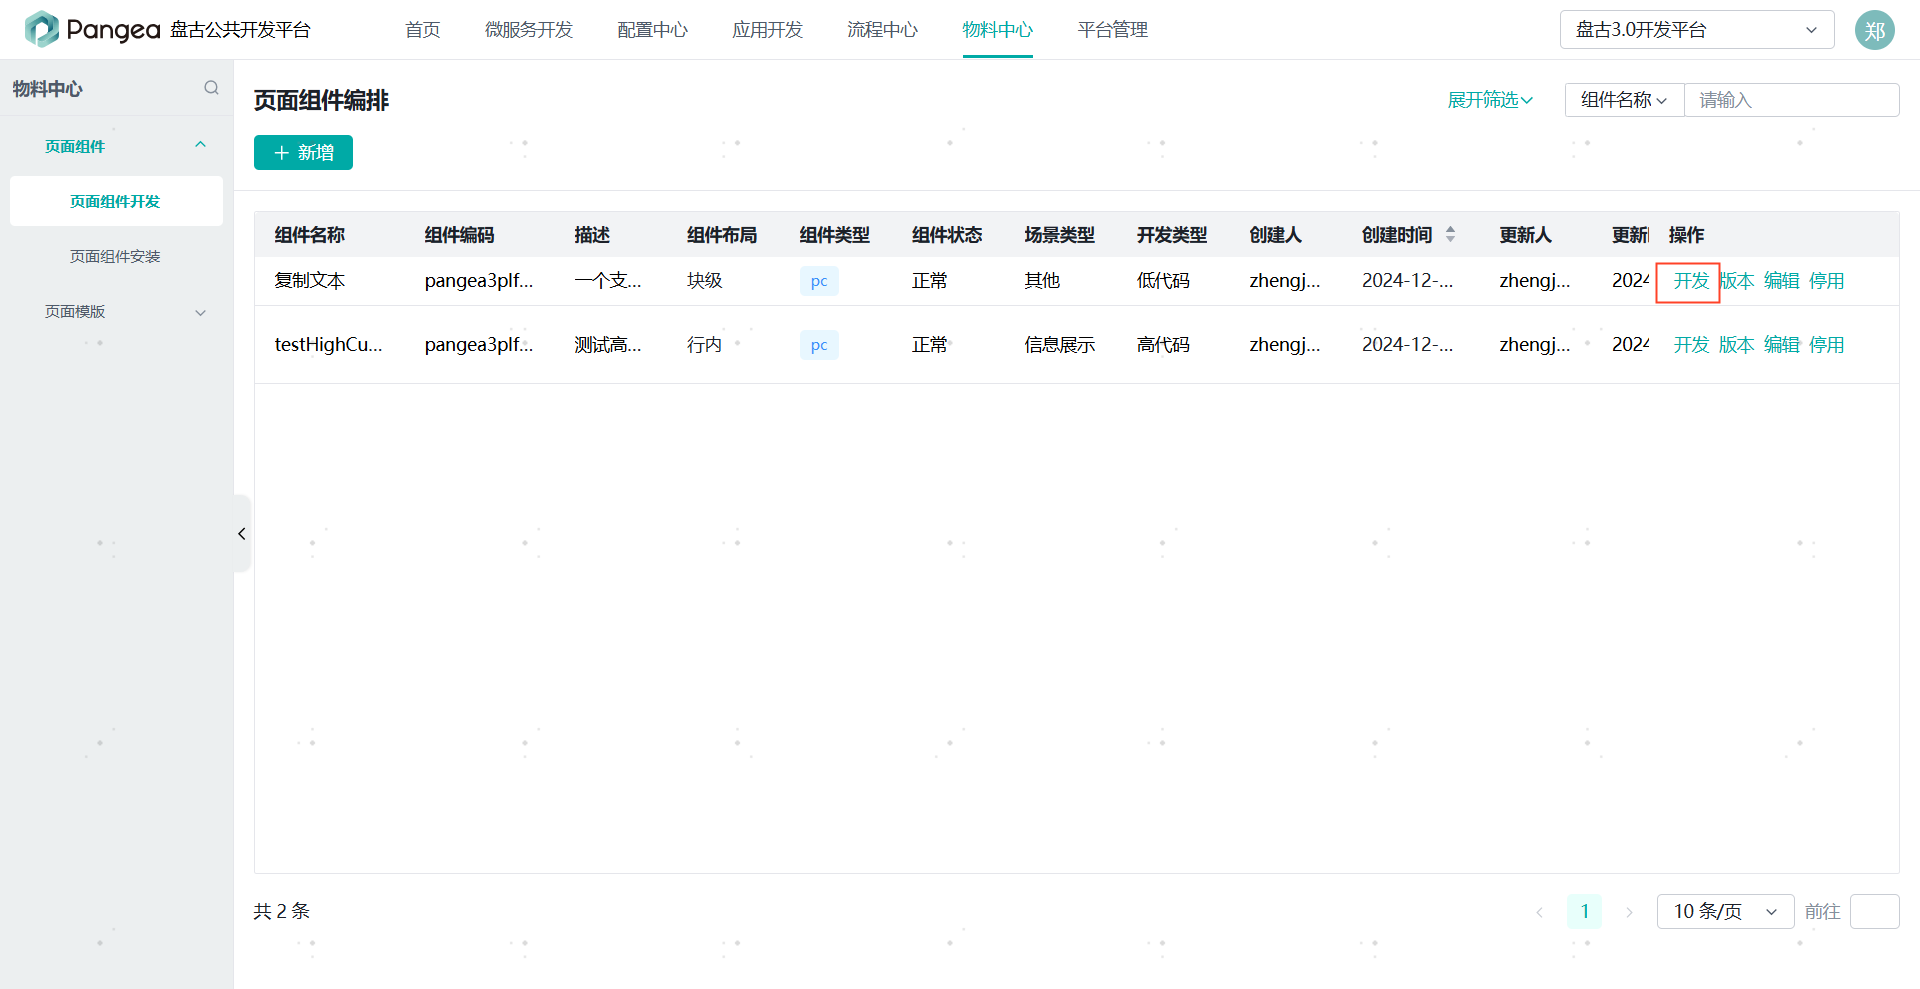Click 编辑 for testHighCu... row

coord(1782,345)
